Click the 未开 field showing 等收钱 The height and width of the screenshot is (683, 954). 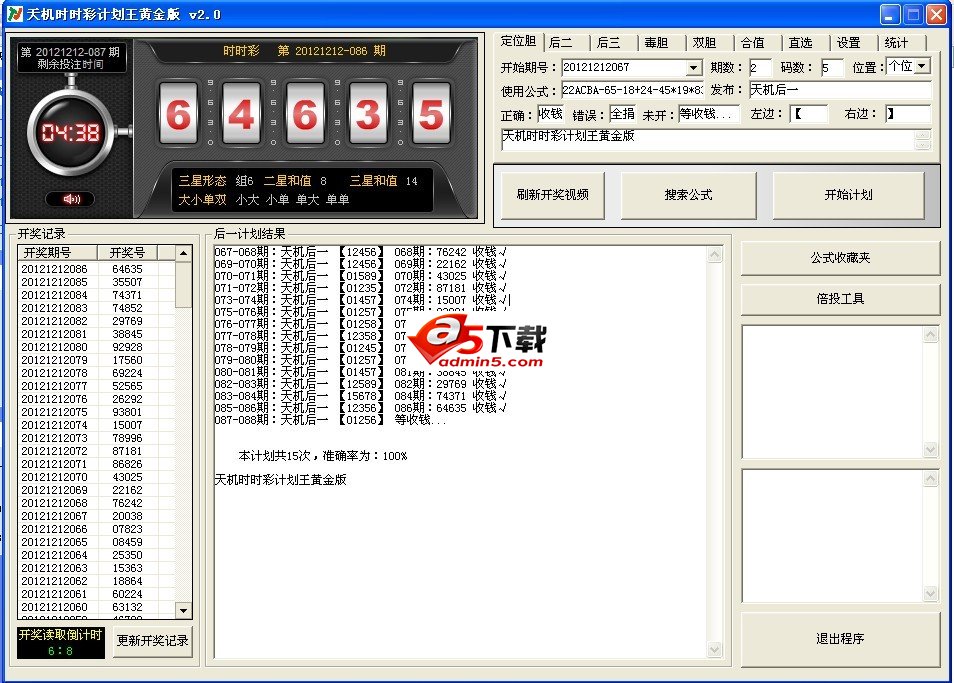click(x=709, y=114)
